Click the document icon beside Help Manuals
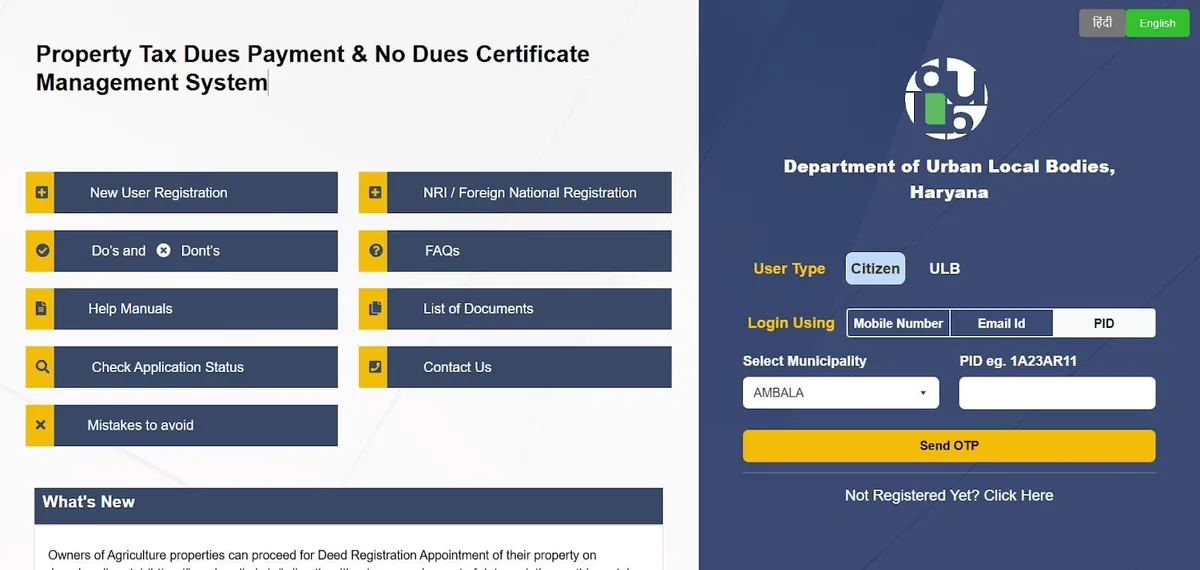The image size is (1200, 570). tap(41, 309)
